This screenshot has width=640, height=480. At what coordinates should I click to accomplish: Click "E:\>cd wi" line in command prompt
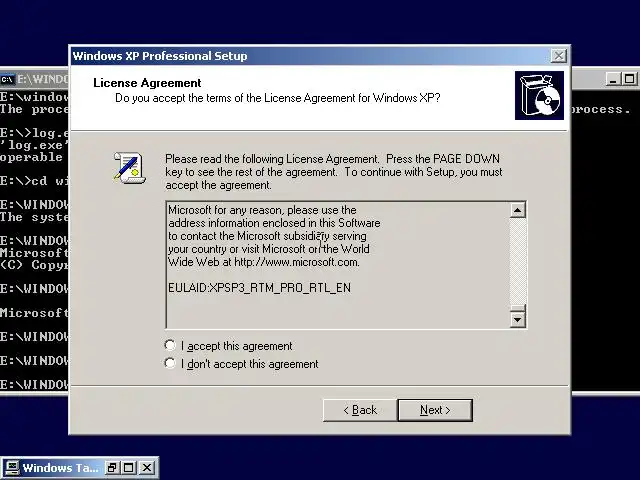pyautogui.click(x=34, y=181)
